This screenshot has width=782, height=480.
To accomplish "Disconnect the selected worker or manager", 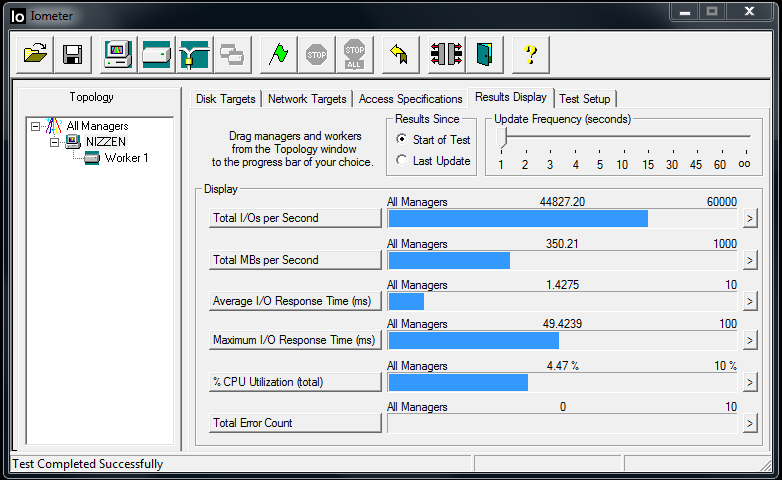I will click(x=446, y=54).
